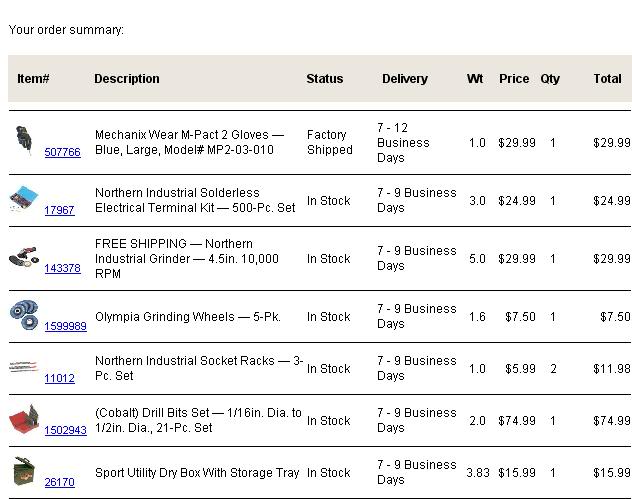Select Northern Industrial Solderless Terminal Kit description
This screenshot has height=499, width=632.
[195, 200]
